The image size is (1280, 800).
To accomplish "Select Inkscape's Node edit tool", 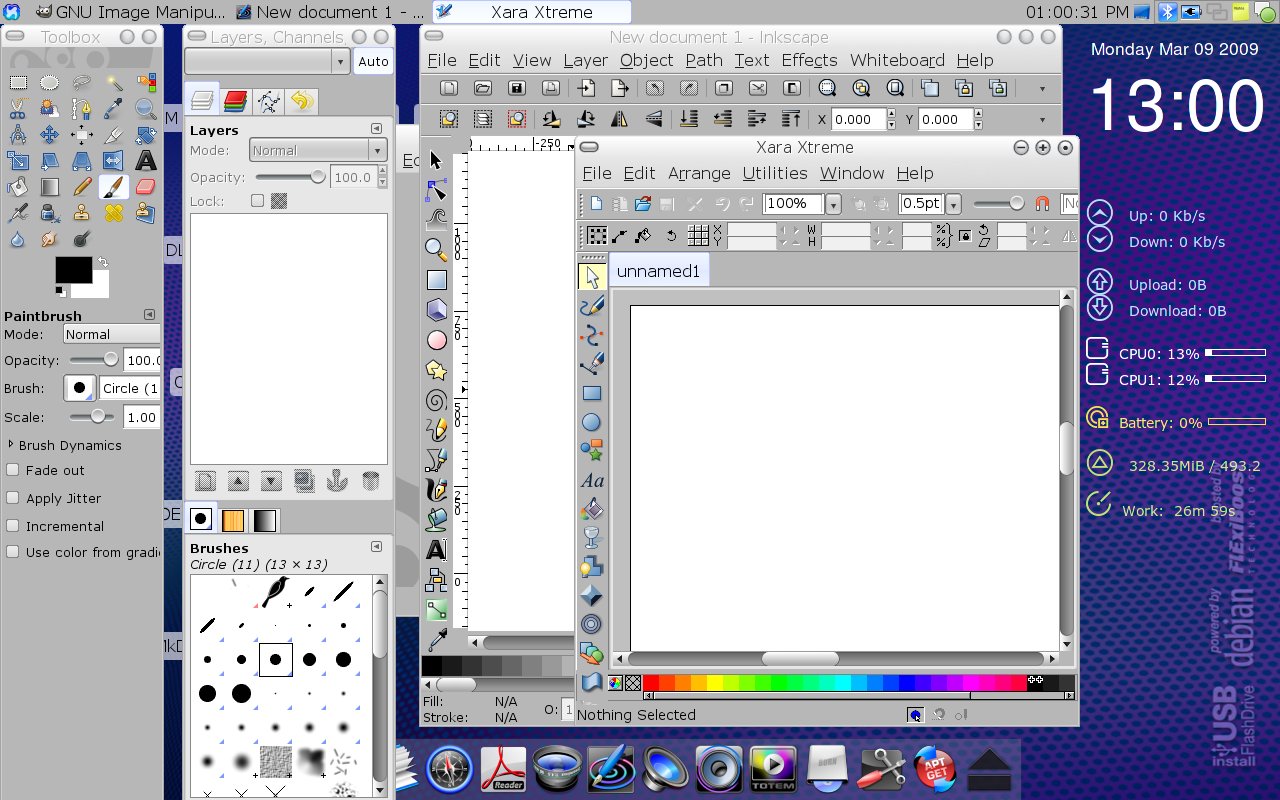I will click(436, 189).
